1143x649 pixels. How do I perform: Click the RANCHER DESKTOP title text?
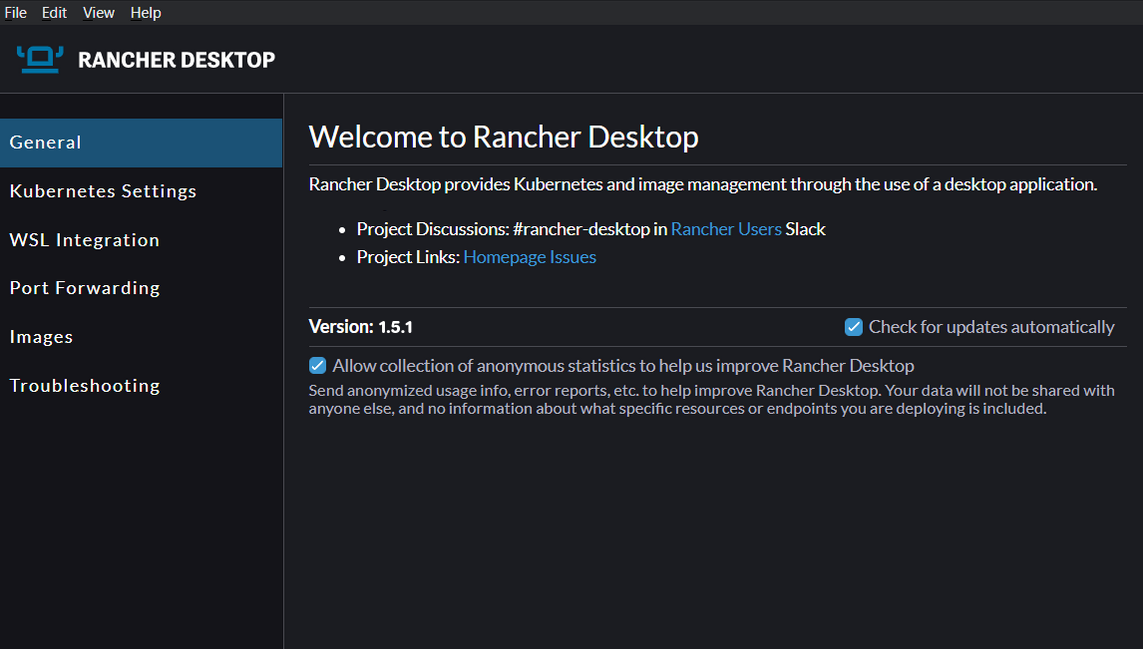(176, 60)
